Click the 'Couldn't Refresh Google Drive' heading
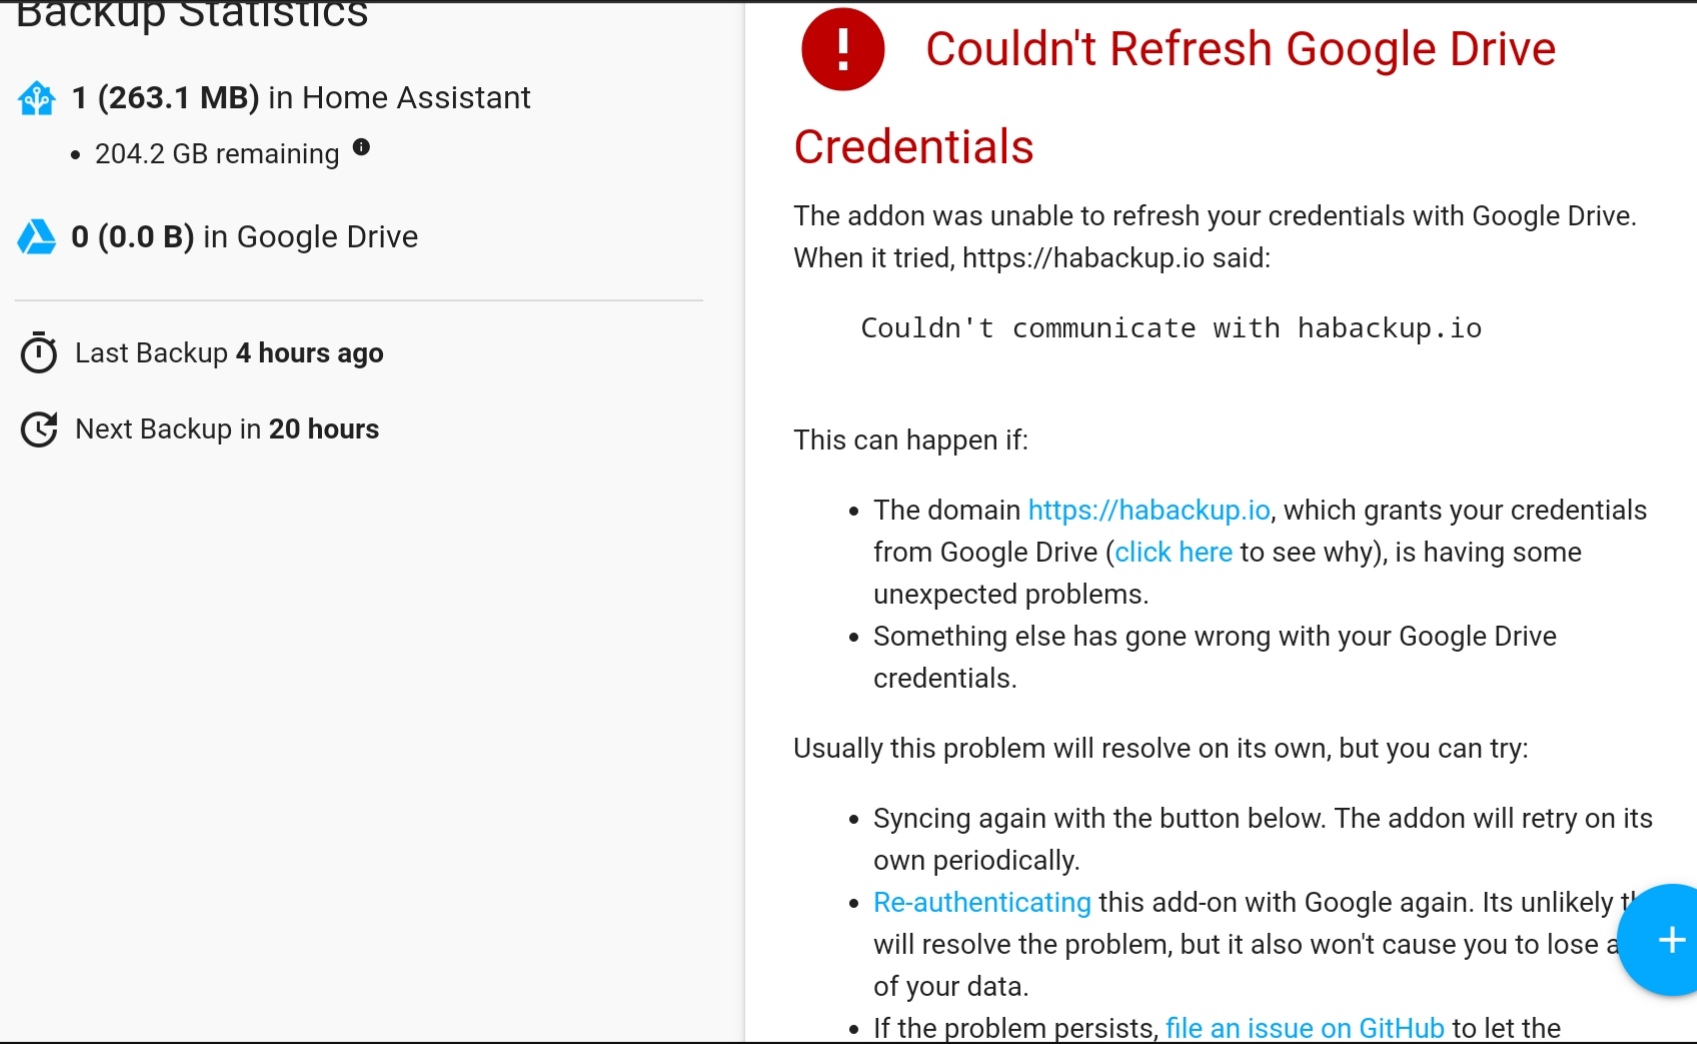 [x=1240, y=49]
